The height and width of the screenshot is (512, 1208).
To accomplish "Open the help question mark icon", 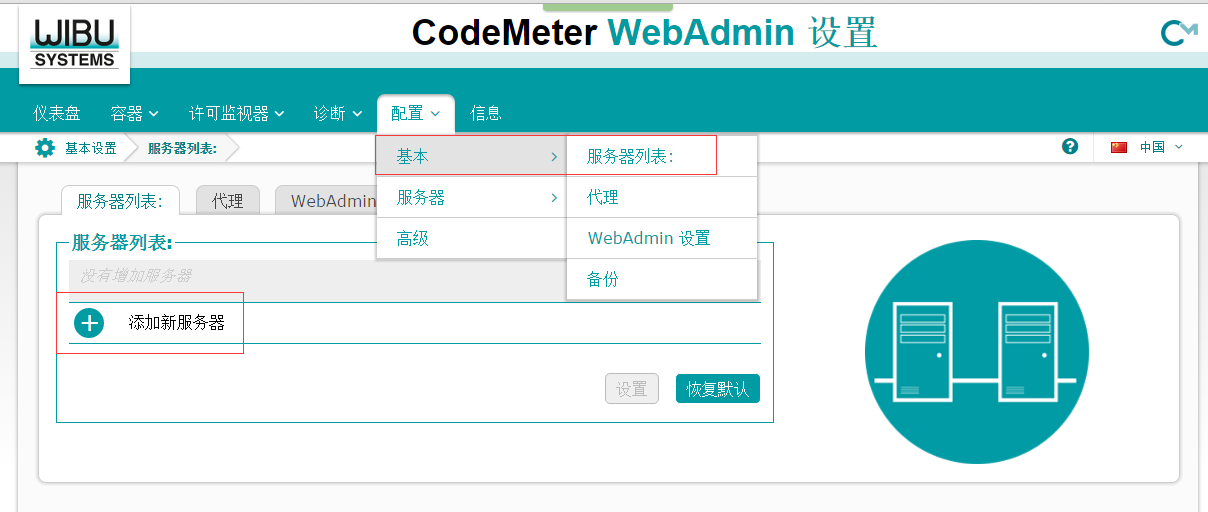I will click(x=1070, y=147).
